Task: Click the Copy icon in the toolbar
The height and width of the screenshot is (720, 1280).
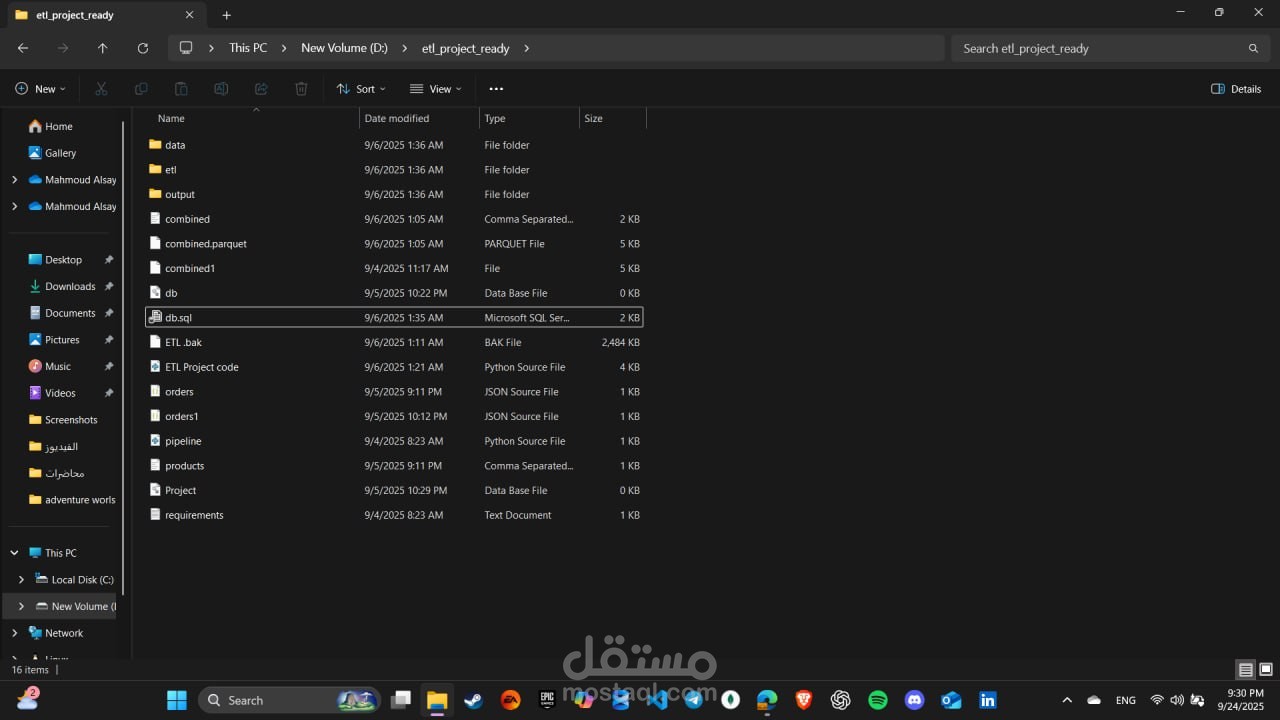Action: click(x=141, y=89)
